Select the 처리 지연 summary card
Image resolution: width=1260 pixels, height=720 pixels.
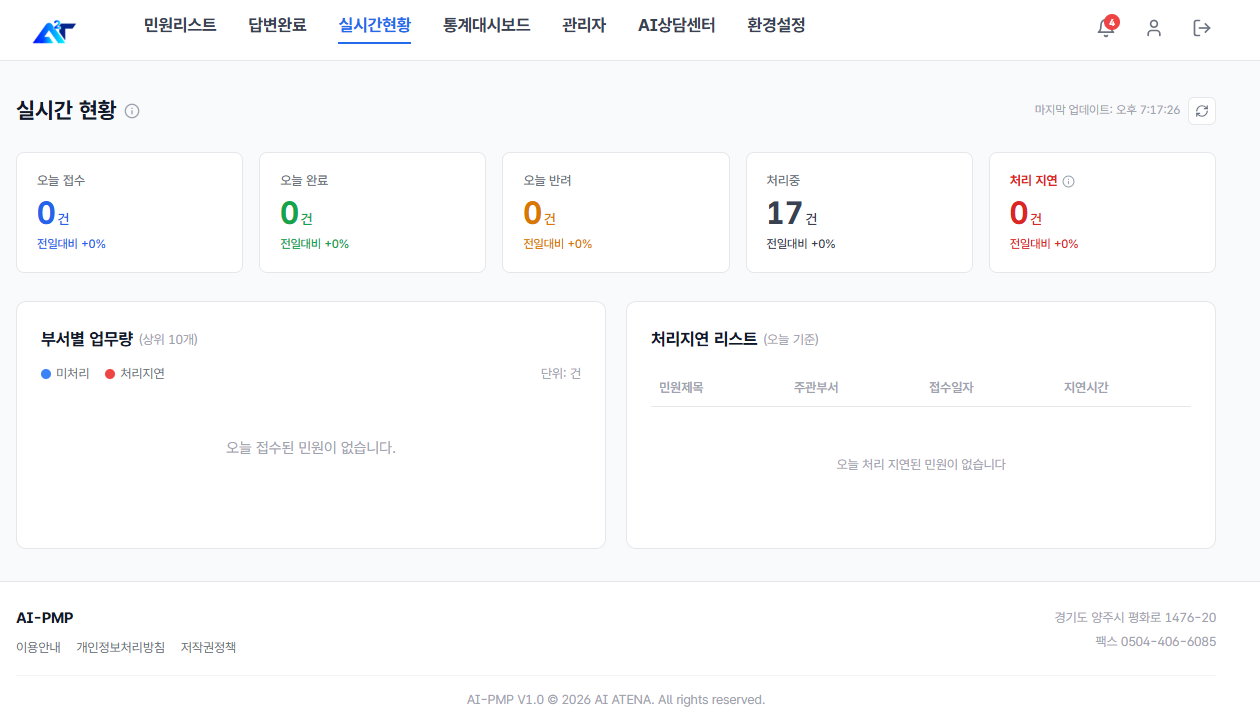pyautogui.click(x=1102, y=212)
